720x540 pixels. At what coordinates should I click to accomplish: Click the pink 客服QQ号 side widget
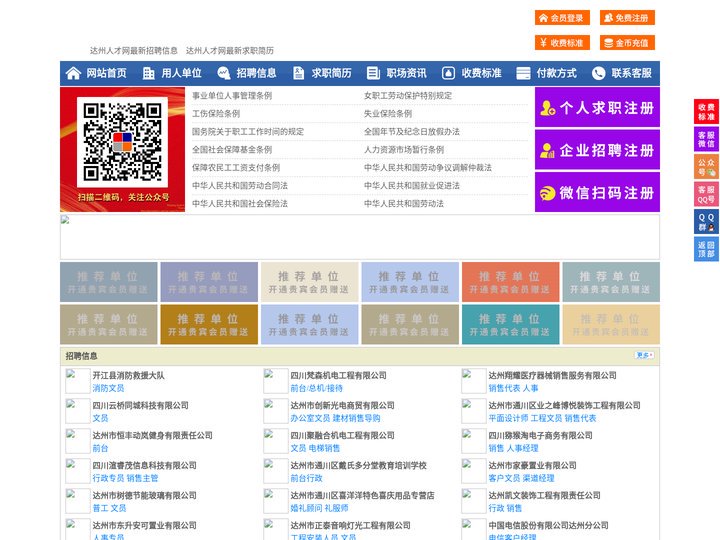(706, 194)
